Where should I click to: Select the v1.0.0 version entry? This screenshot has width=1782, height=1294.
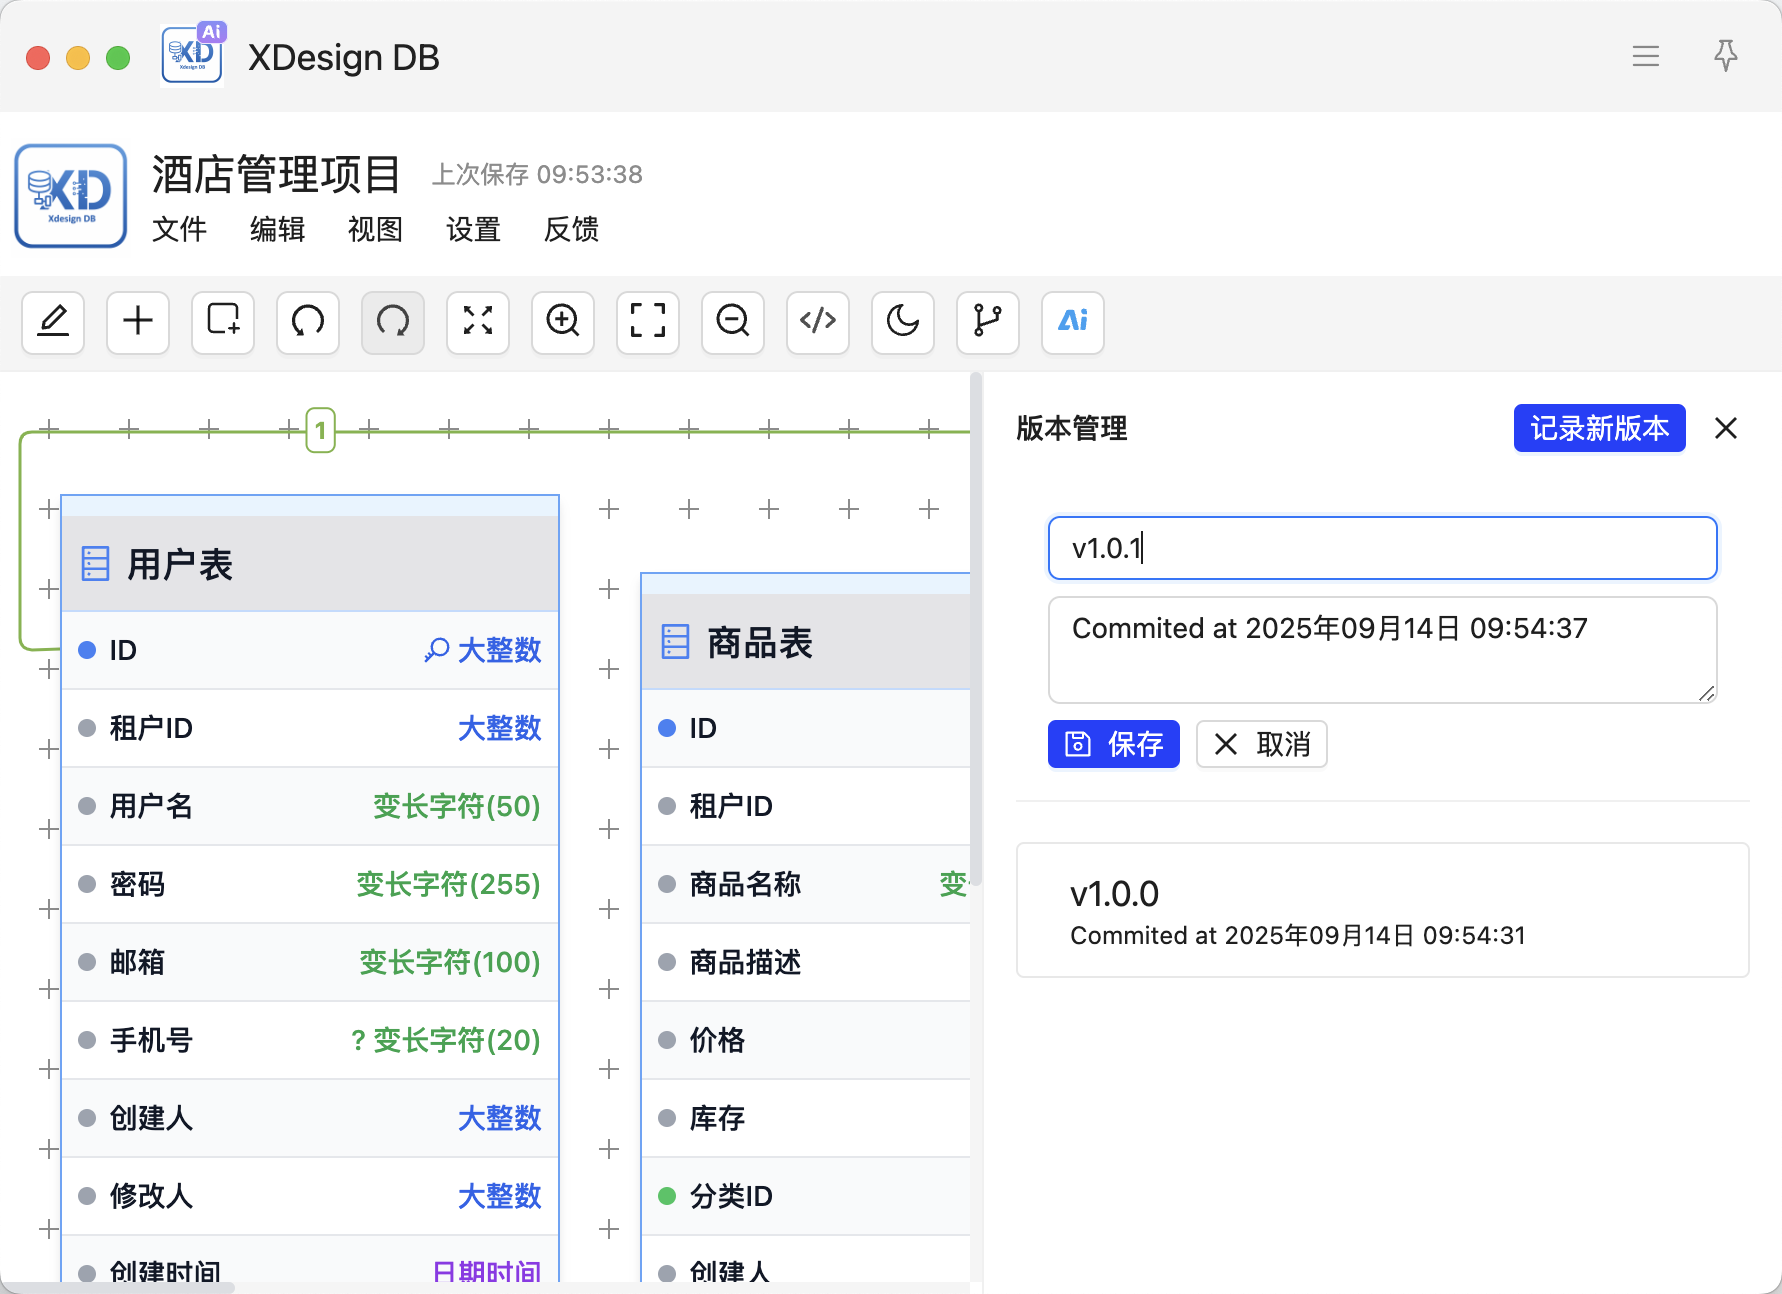pos(1383,910)
